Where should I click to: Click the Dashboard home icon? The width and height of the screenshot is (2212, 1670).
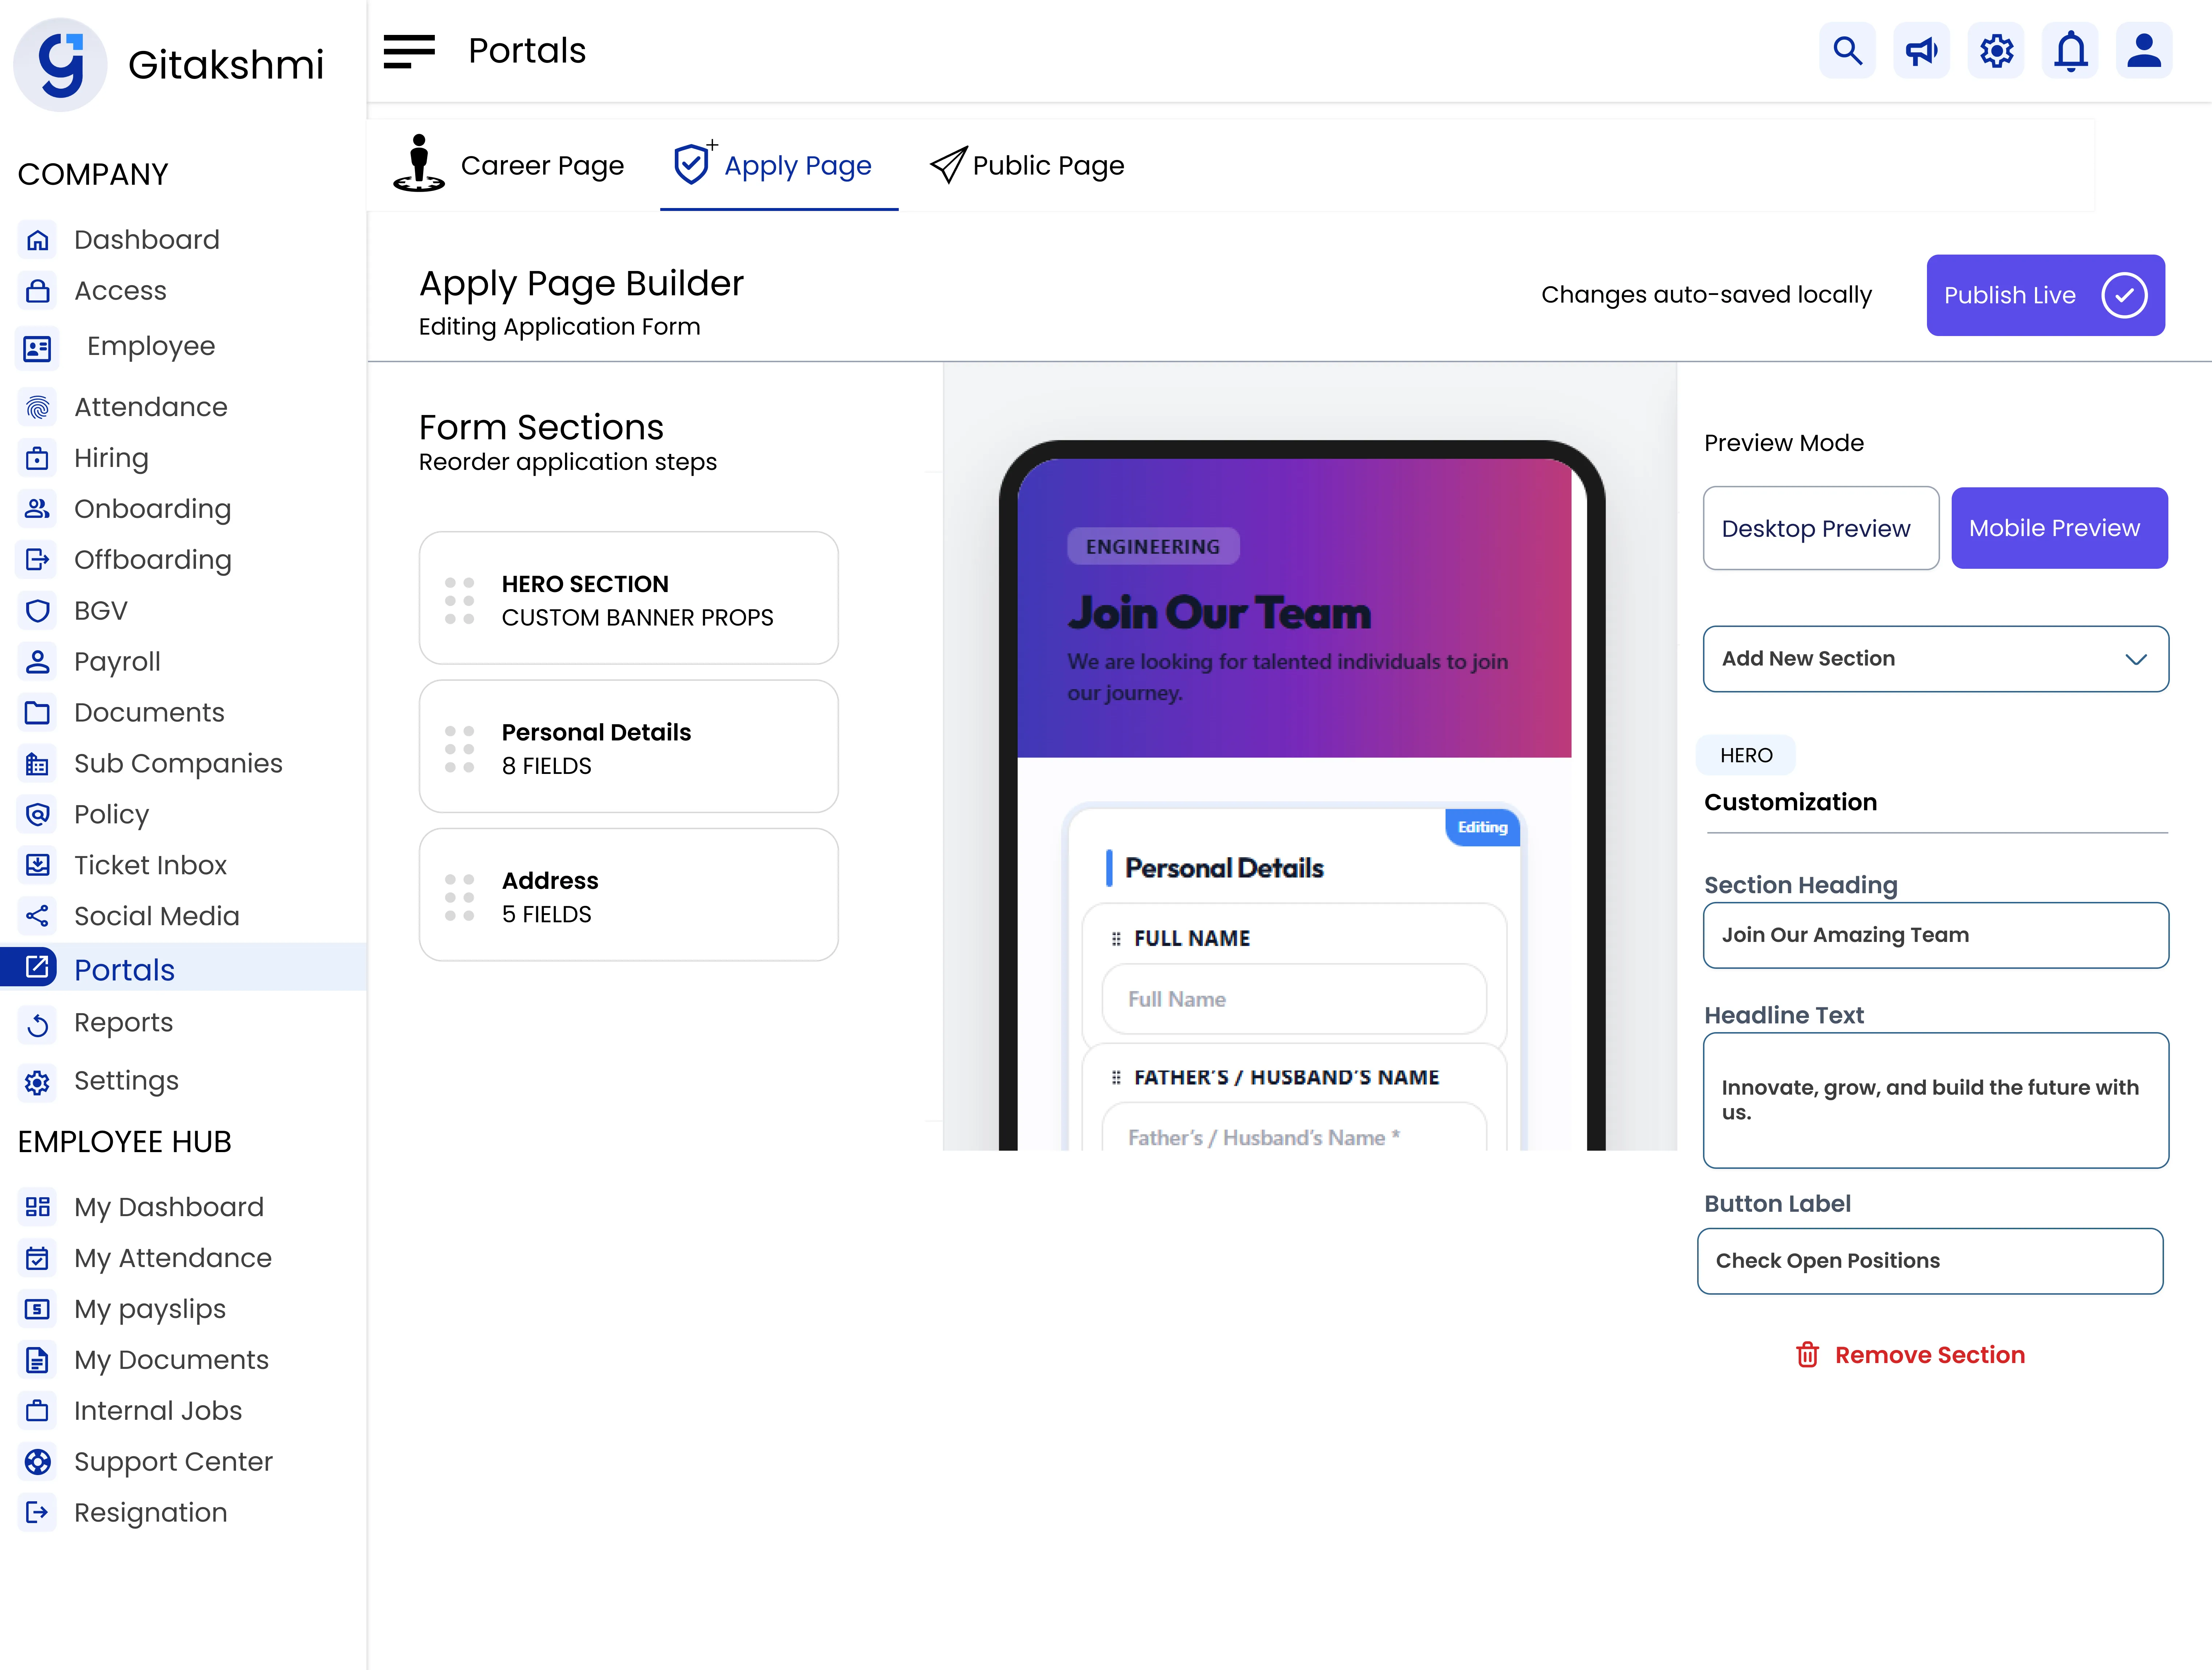[x=37, y=240]
